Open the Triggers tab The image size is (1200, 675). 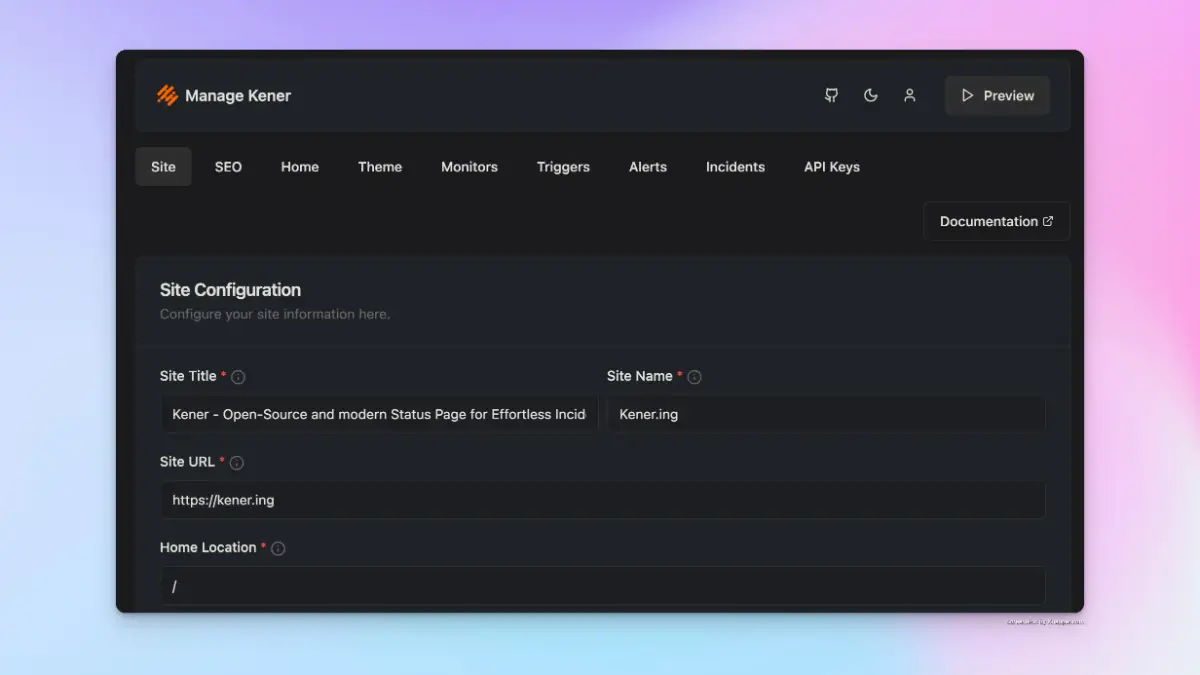[563, 167]
